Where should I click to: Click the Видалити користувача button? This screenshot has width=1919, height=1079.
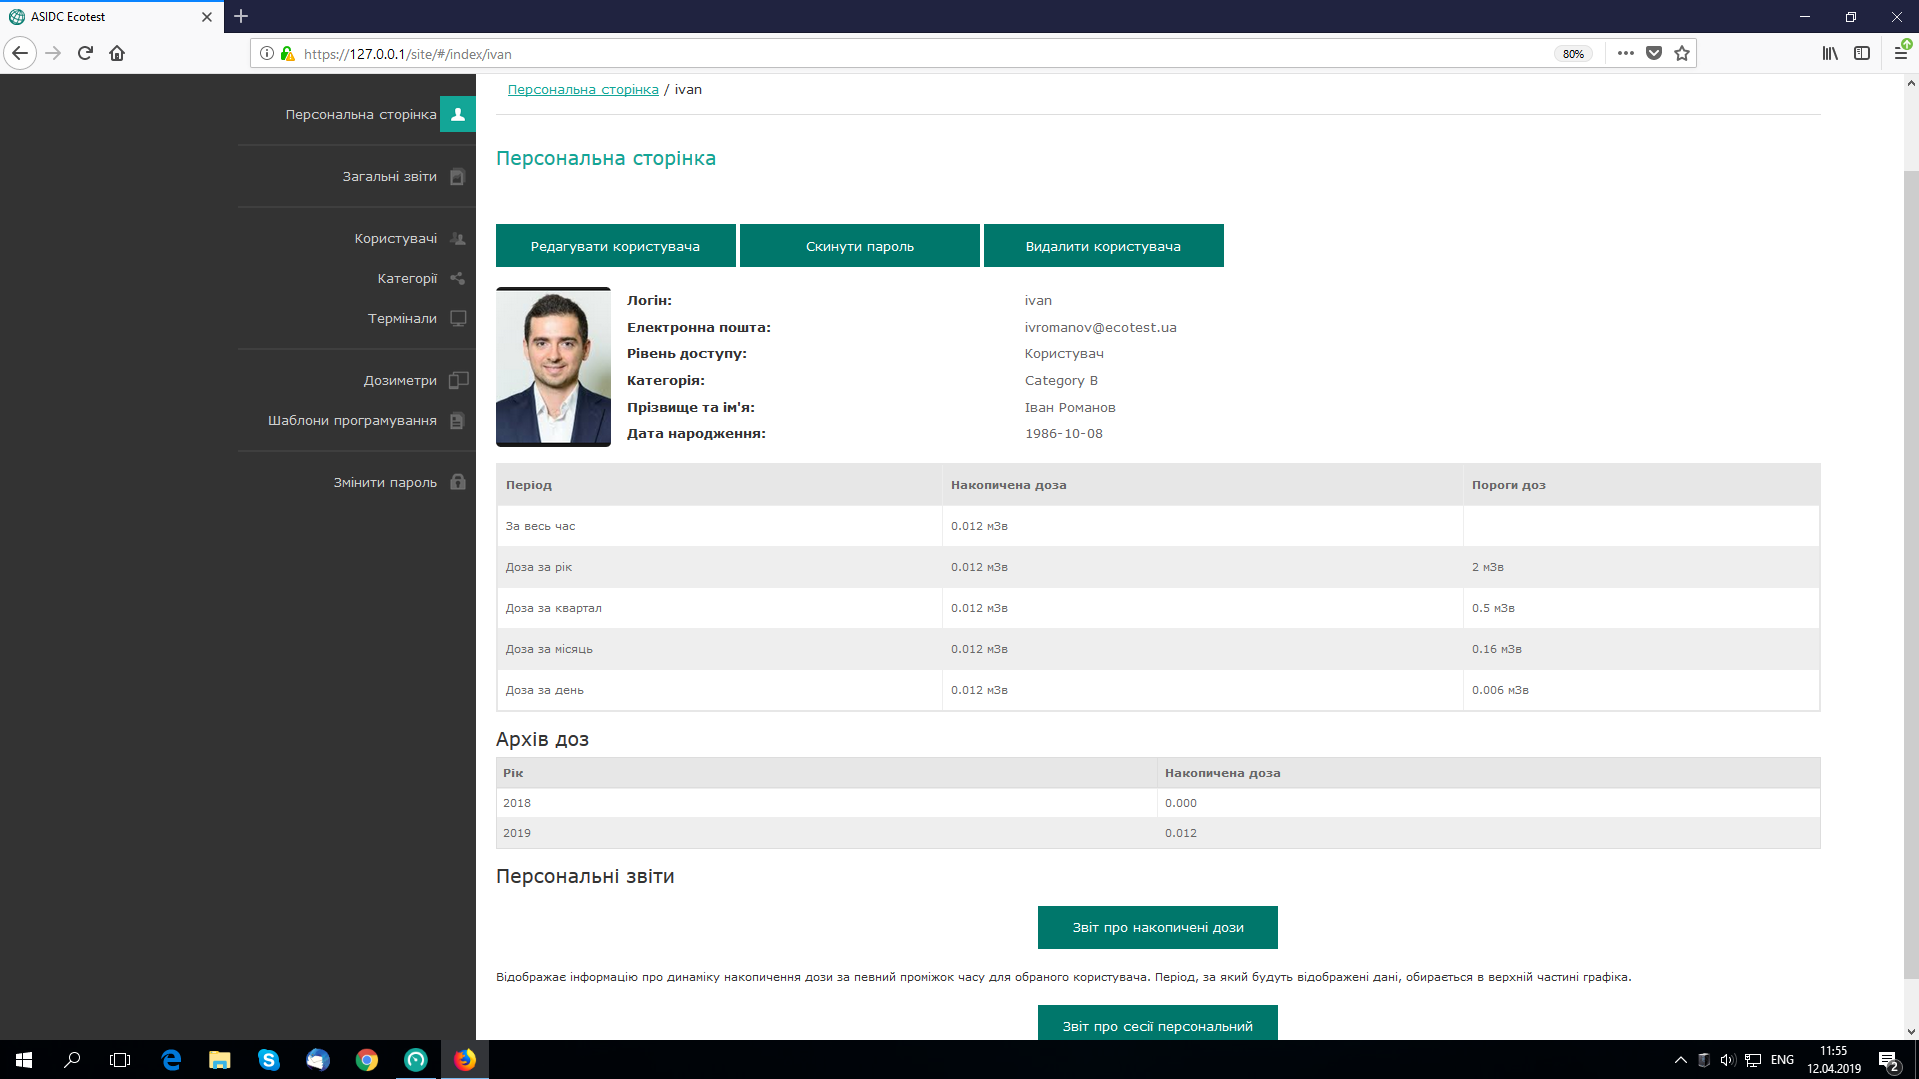pos(1103,246)
